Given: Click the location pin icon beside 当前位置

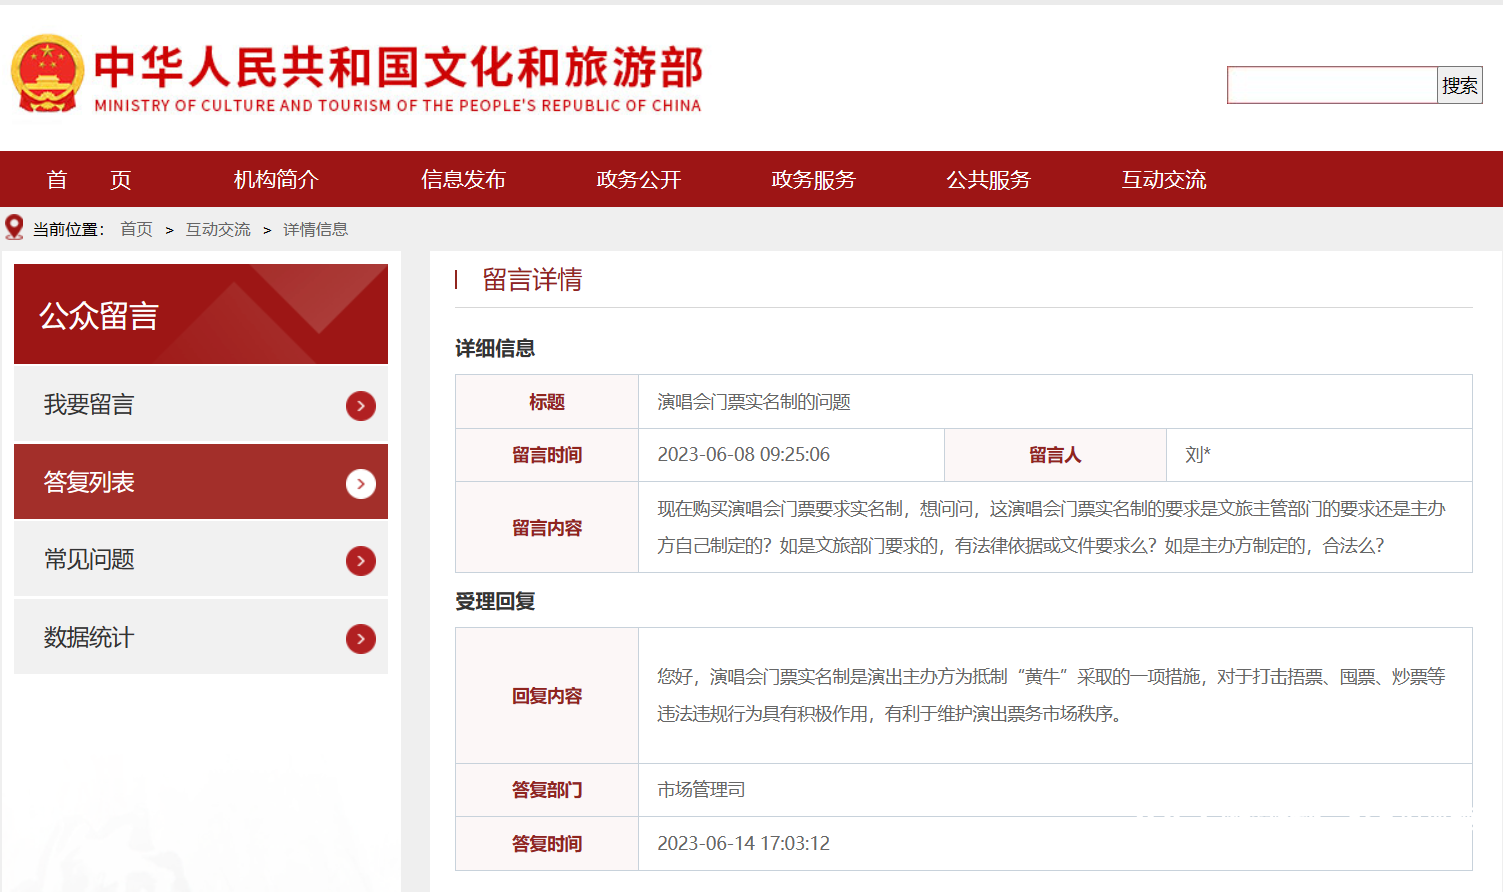Looking at the screenshot, I should coord(14,228).
